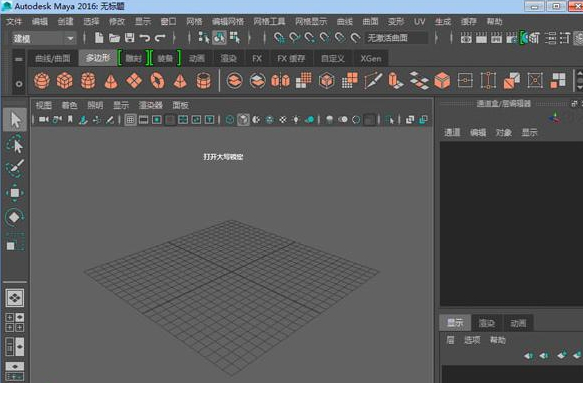Click the Bevel cube shelf icon
583x398 pixels.
click(442, 81)
